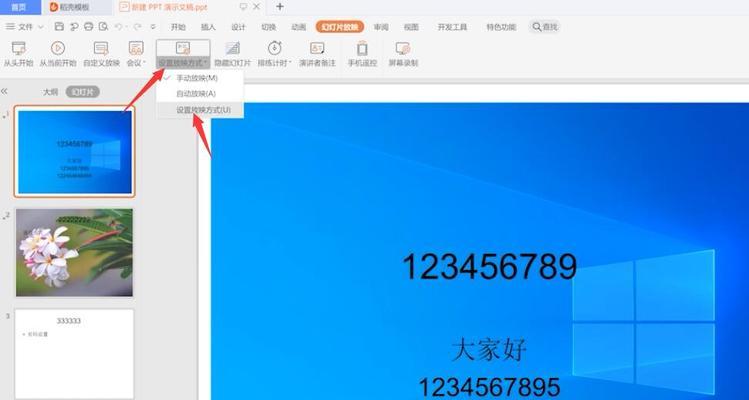Switch to the 切换 ribbon tab
The image size is (749, 400).
click(268, 27)
